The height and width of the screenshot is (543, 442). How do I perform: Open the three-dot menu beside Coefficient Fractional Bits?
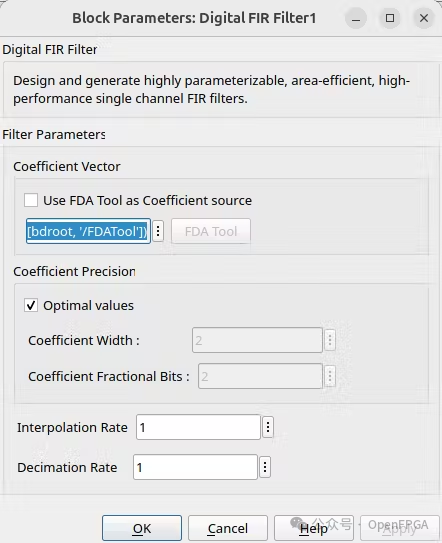[330, 376]
